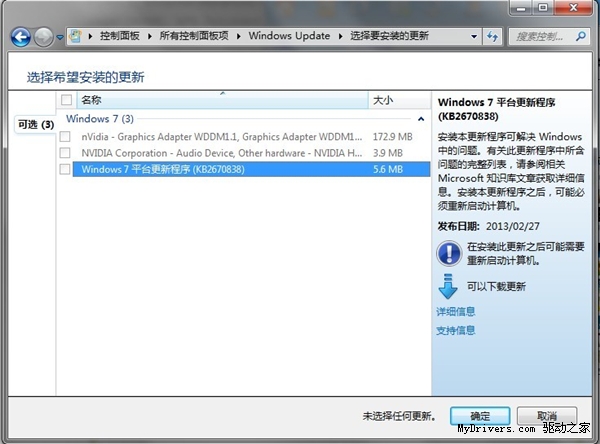Click the Control Panel icon in address bar
The height and width of the screenshot is (444, 600).
click(x=75, y=36)
